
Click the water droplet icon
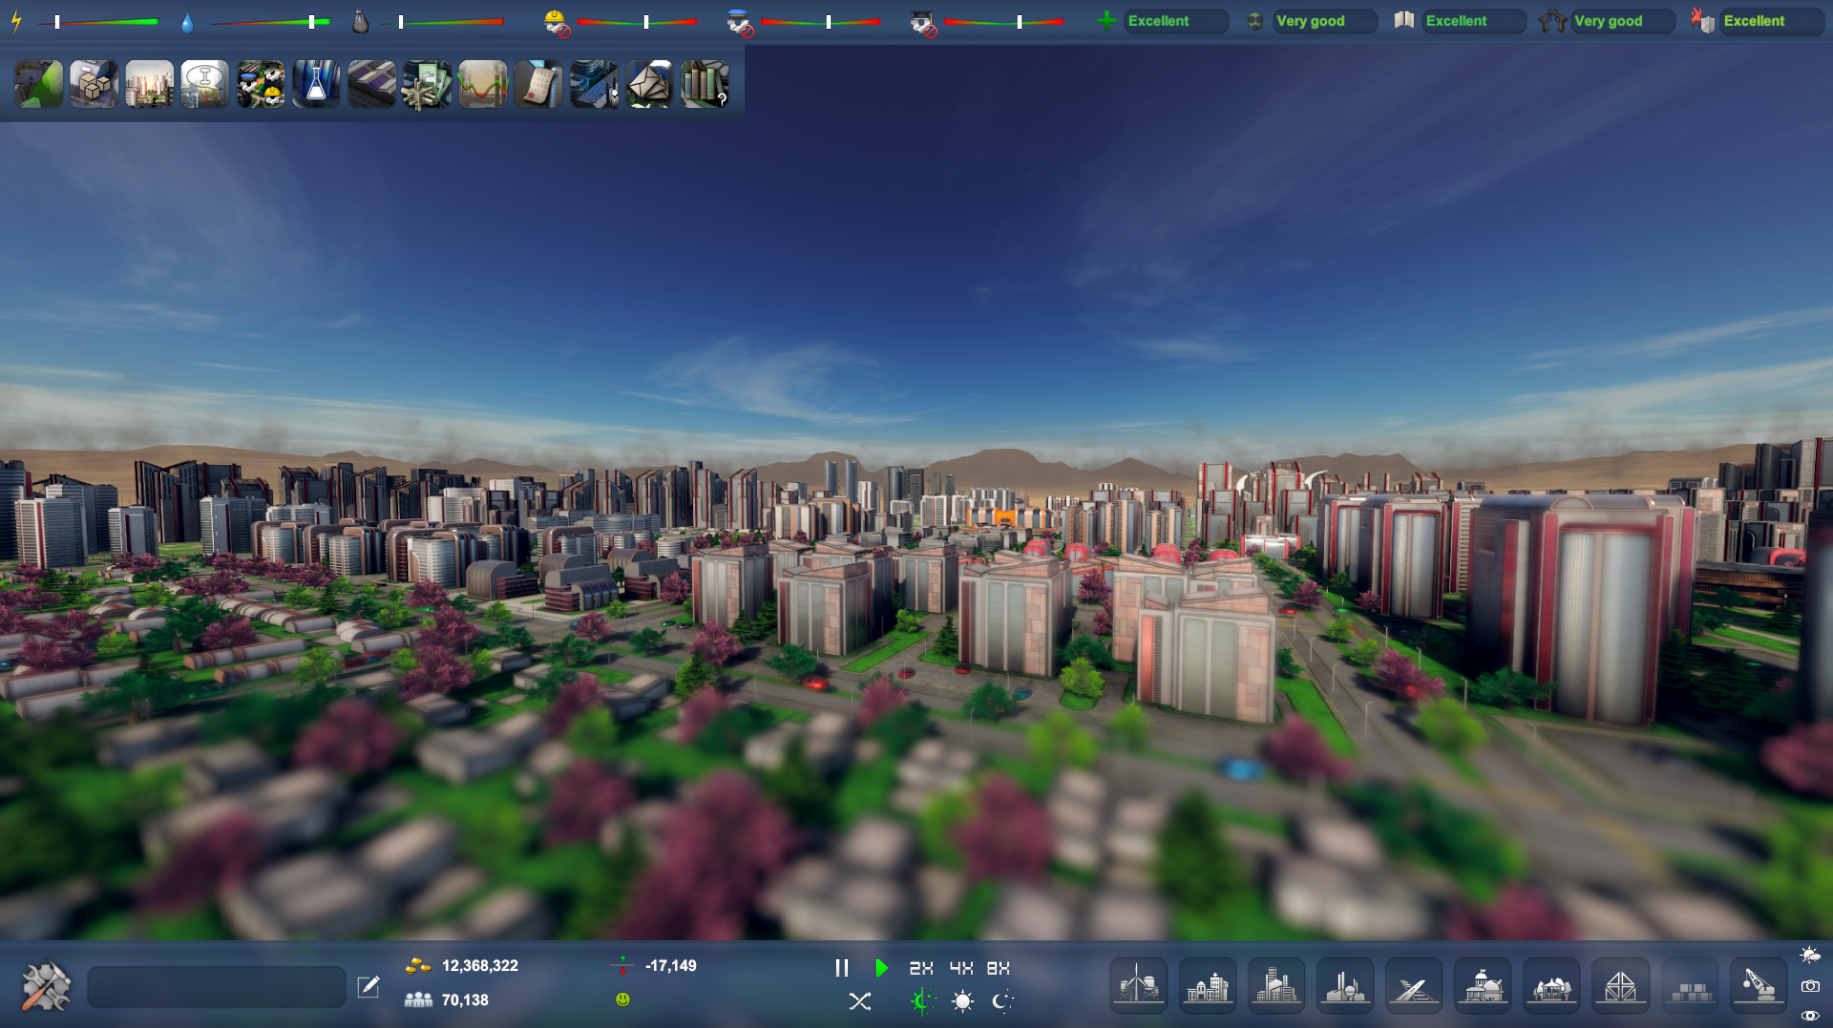tap(187, 21)
